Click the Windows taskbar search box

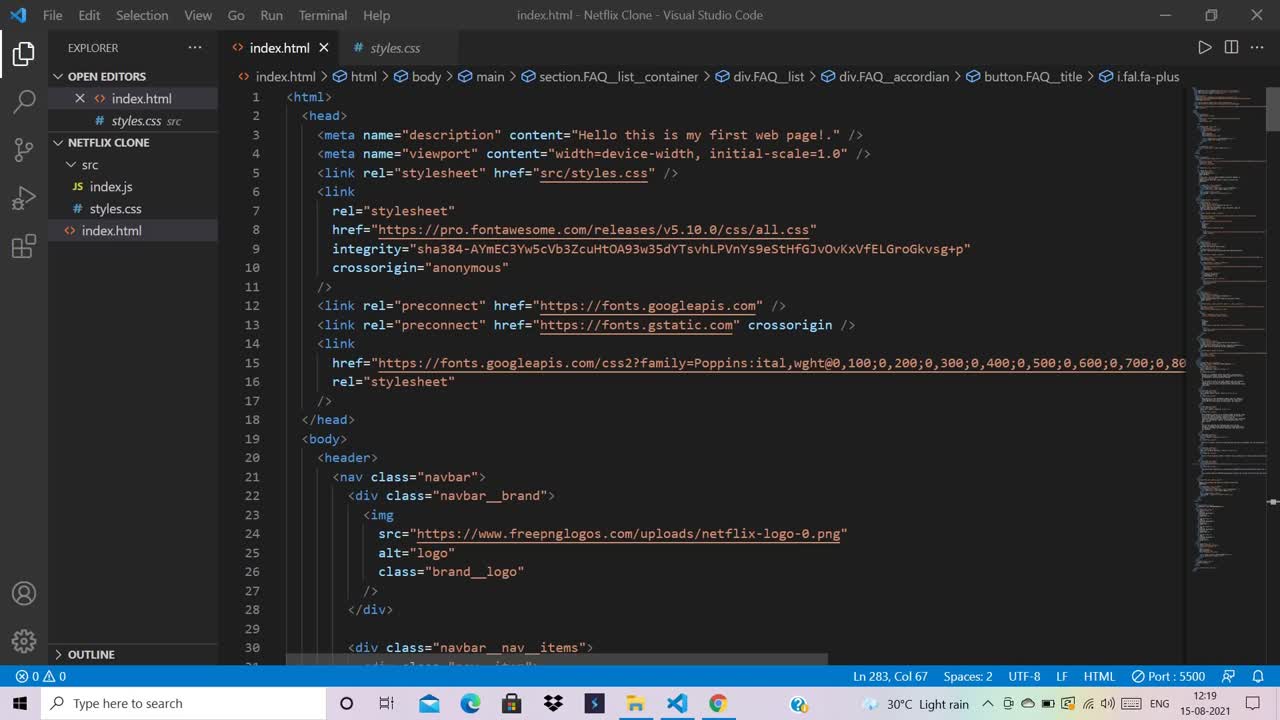pyautogui.click(x=185, y=703)
